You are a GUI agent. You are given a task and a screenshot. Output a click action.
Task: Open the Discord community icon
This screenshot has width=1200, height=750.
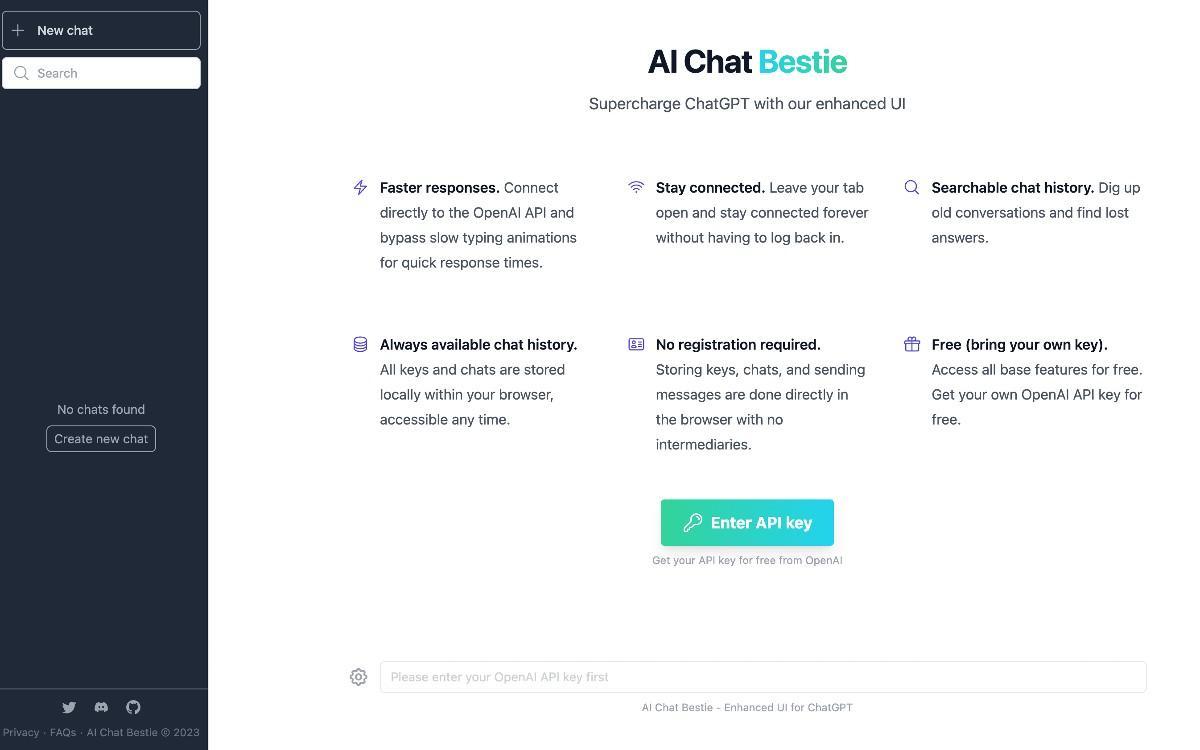click(x=101, y=707)
